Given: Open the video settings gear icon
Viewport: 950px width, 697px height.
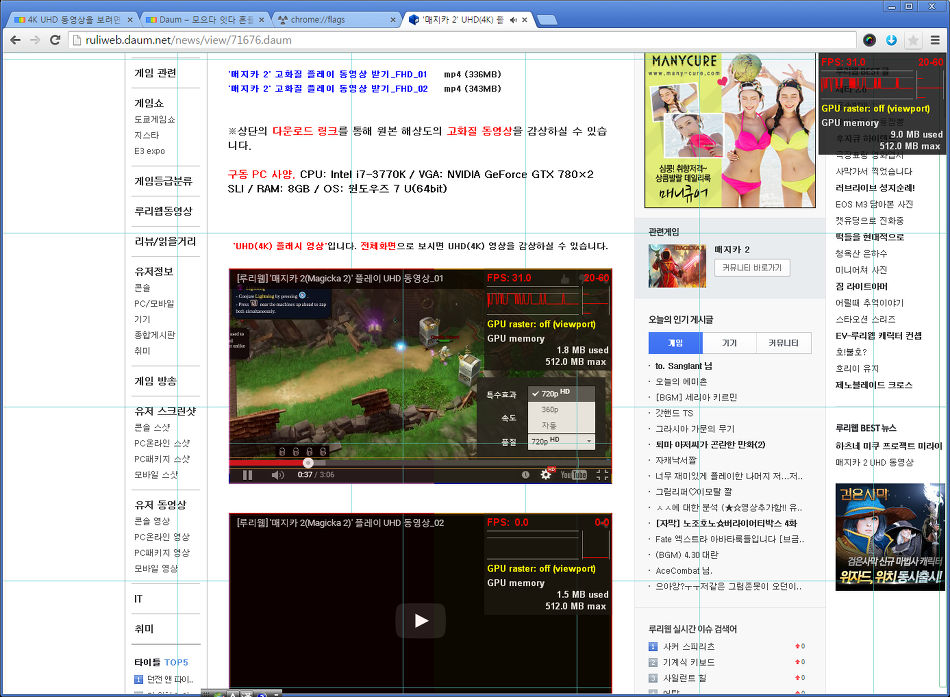Looking at the screenshot, I should point(546,475).
